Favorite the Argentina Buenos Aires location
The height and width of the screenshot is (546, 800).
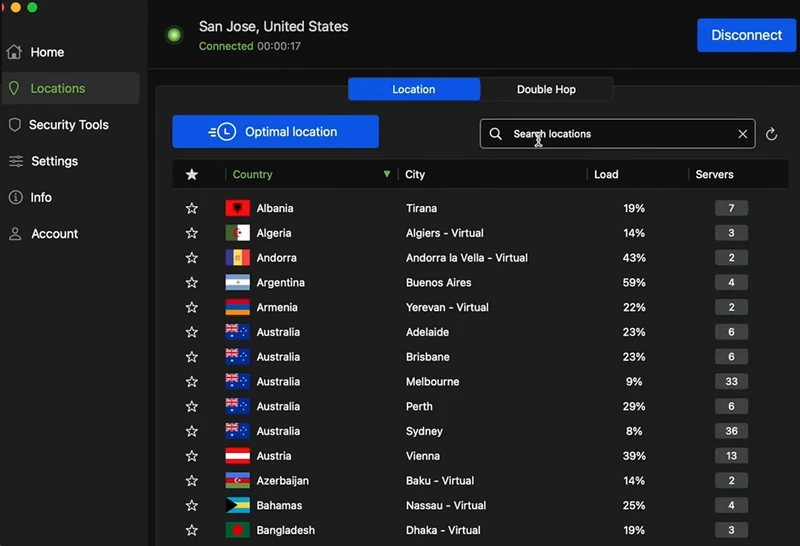192,283
